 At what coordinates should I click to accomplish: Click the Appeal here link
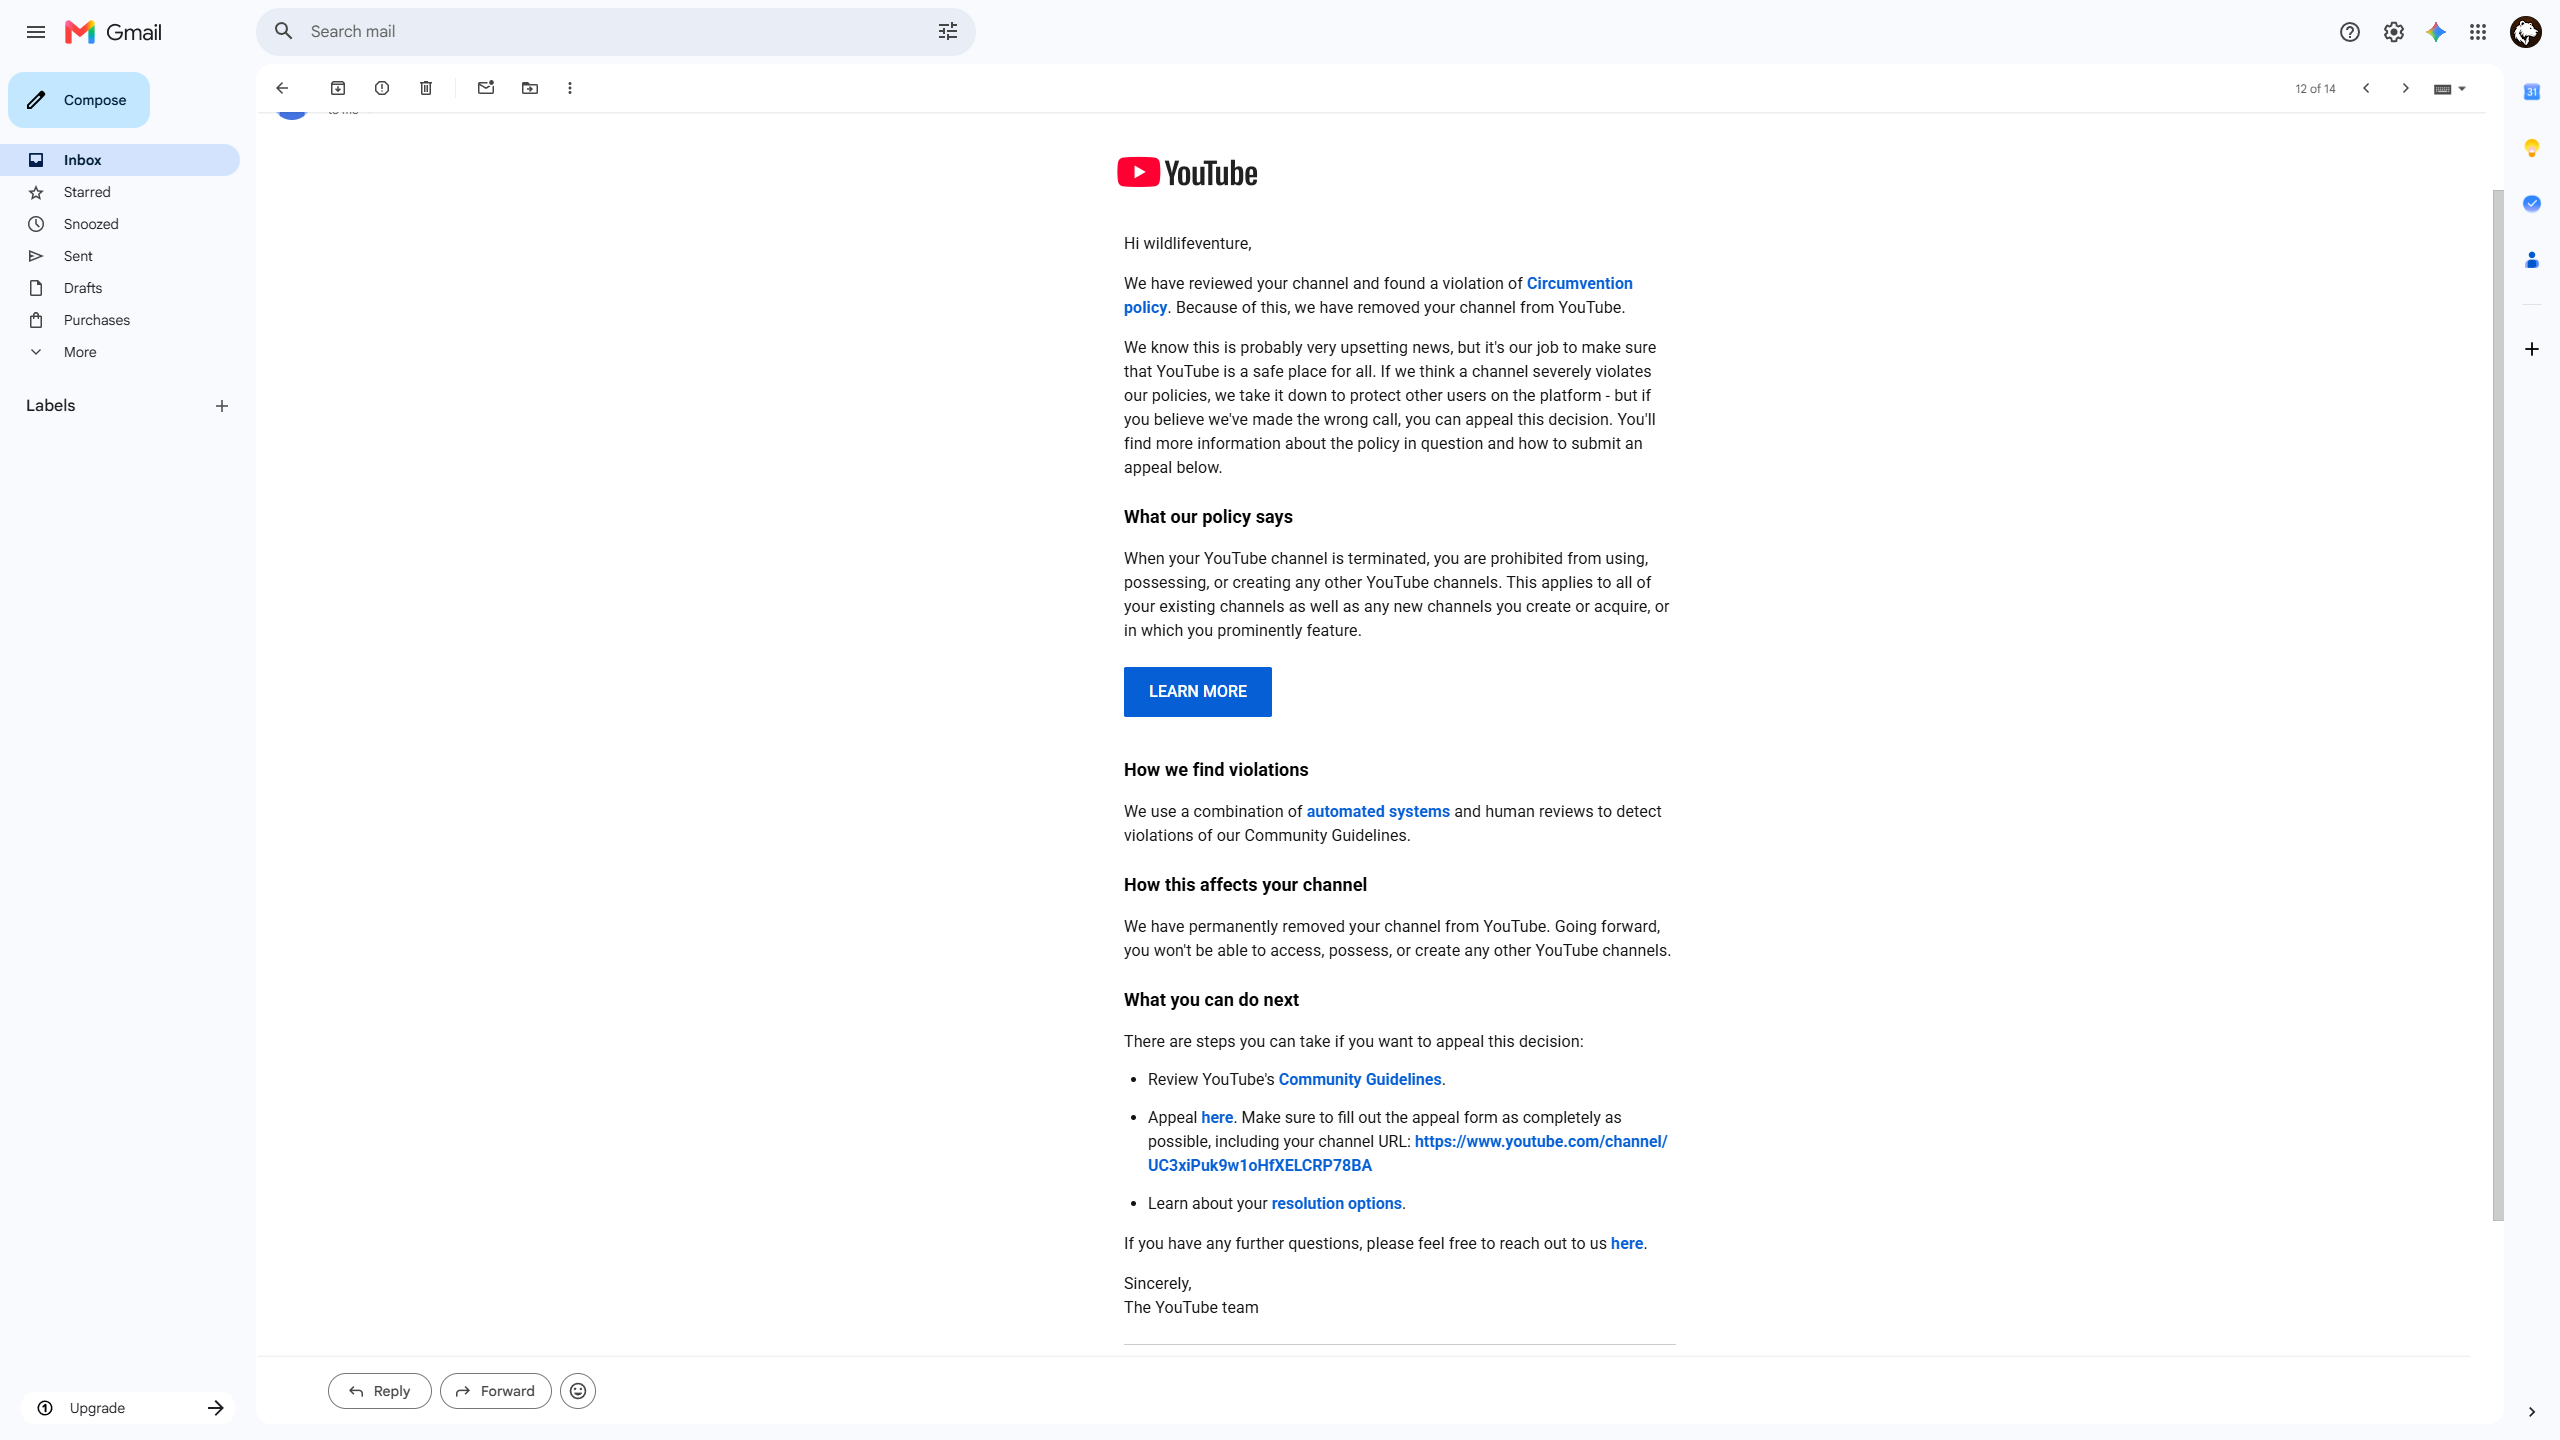point(1217,1118)
